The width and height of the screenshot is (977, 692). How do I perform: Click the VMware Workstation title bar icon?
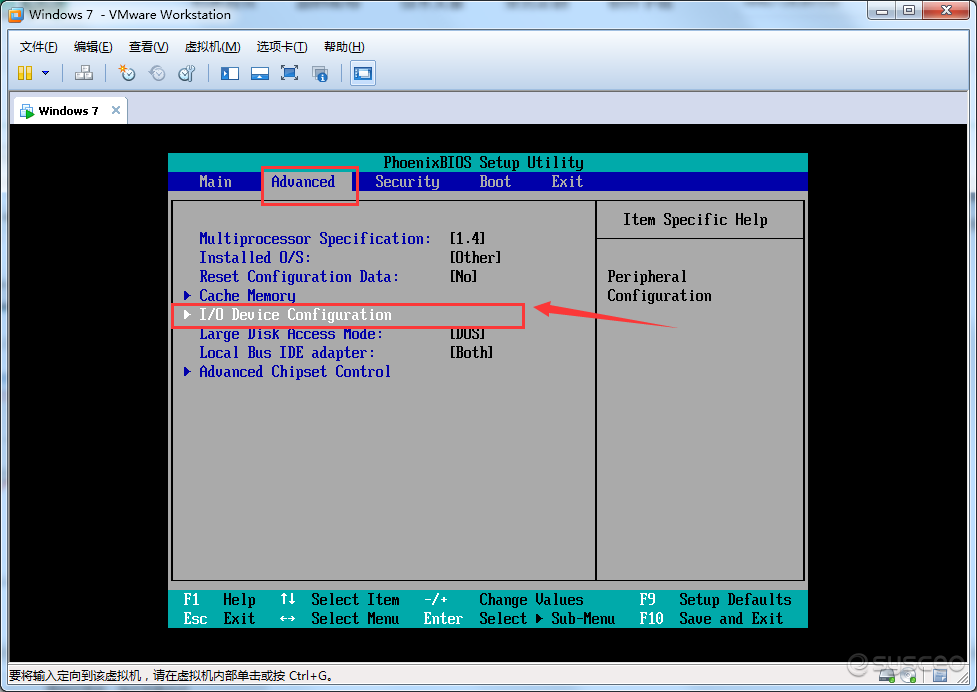click(x=16, y=14)
